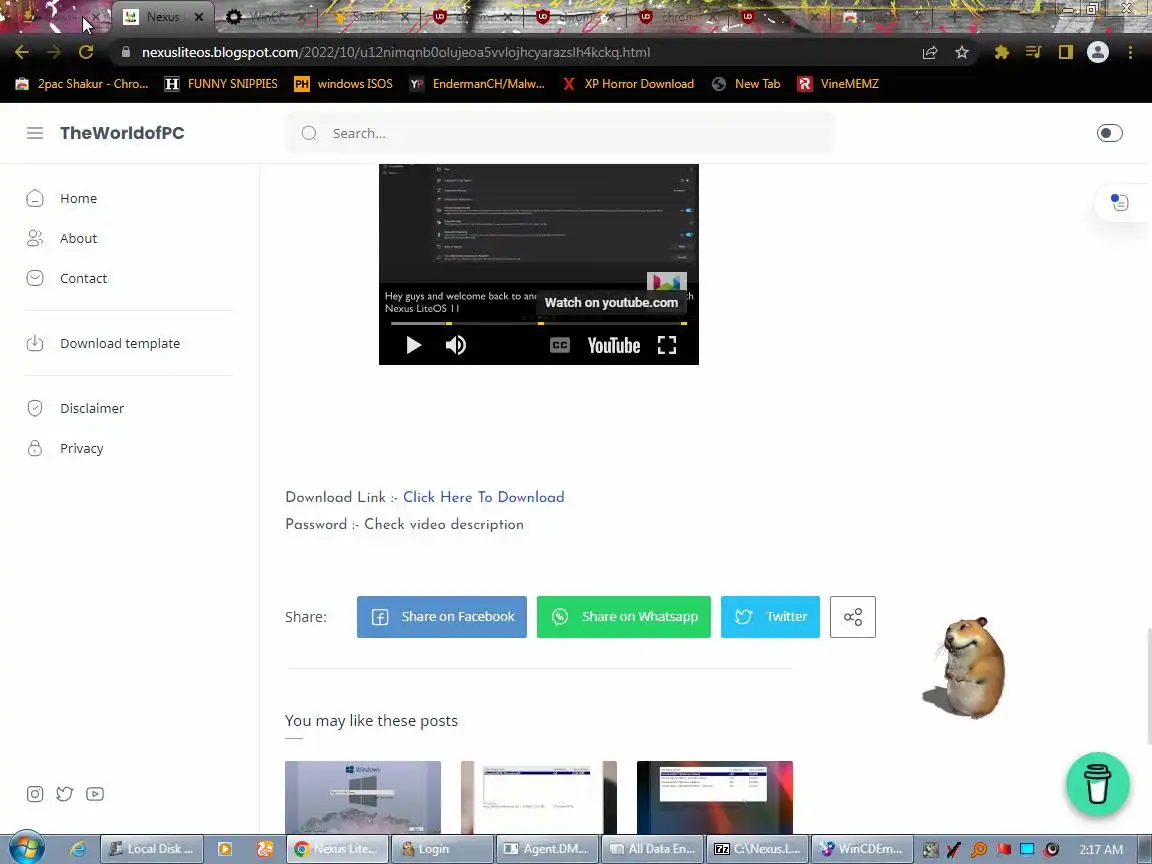Bookmark this page with the star icon
This screenshot has width=1152, height=864.
(x=962, y=52)
